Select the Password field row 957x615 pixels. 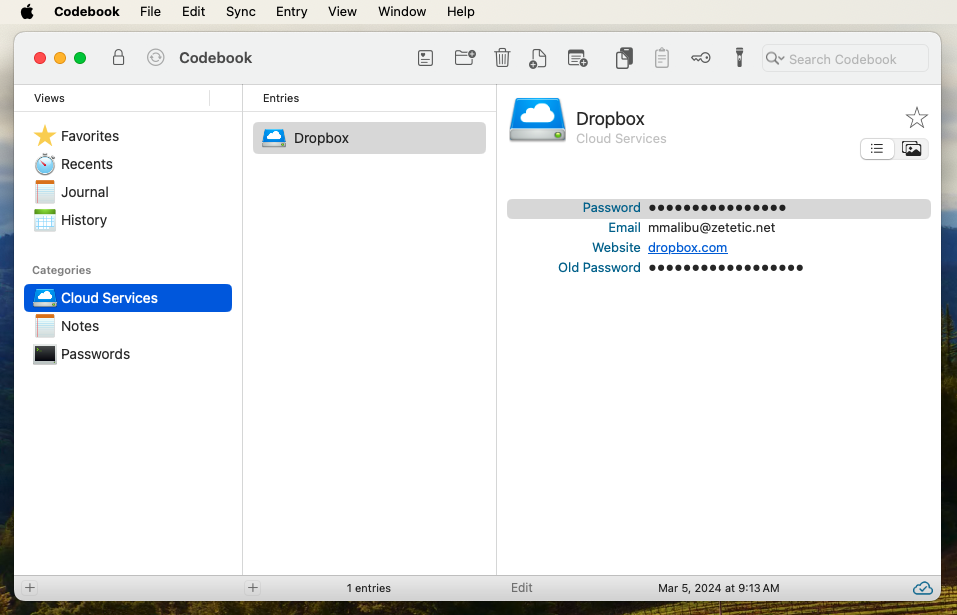point(718,208)
